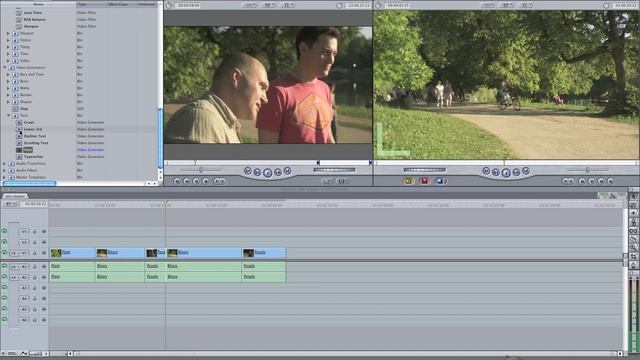Collapse the Video Generators folder
The width and height of the screenshot is (640, 360).
4,67
